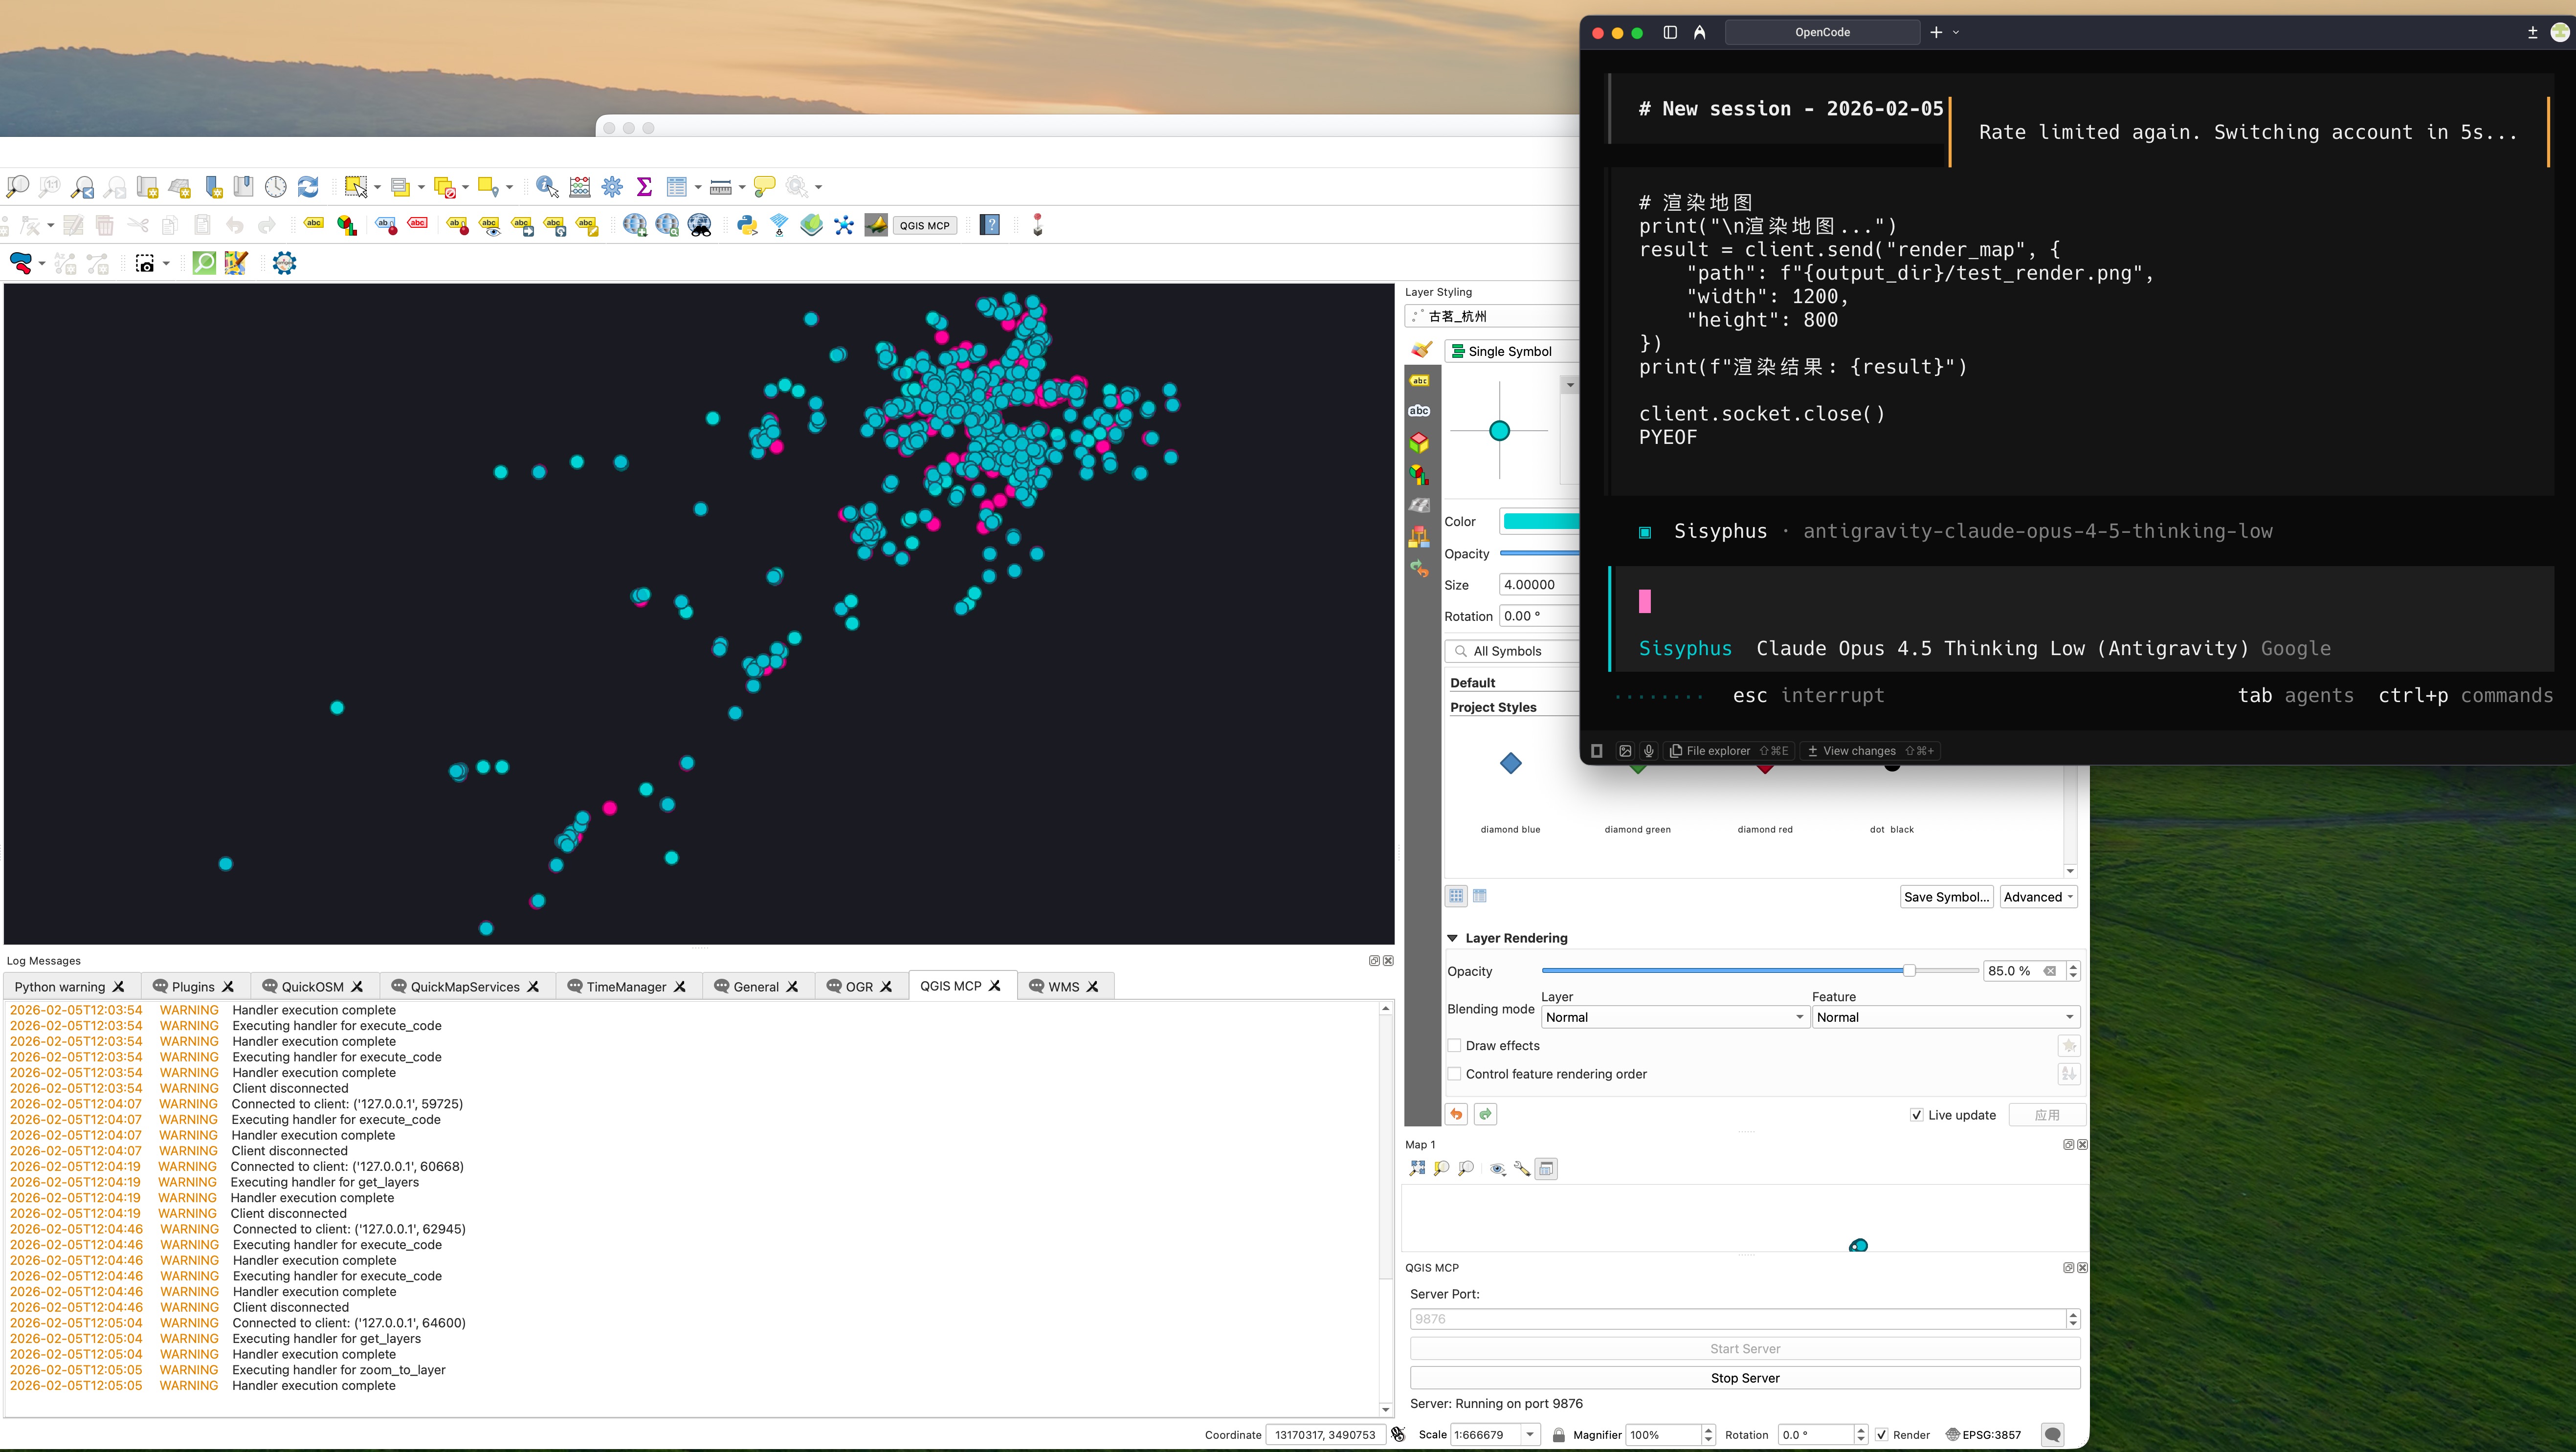Click the layer Opacity slider handle
Viewport: 2576px width, 1452px height.
pyautogui.click(x=1908, y=971)
